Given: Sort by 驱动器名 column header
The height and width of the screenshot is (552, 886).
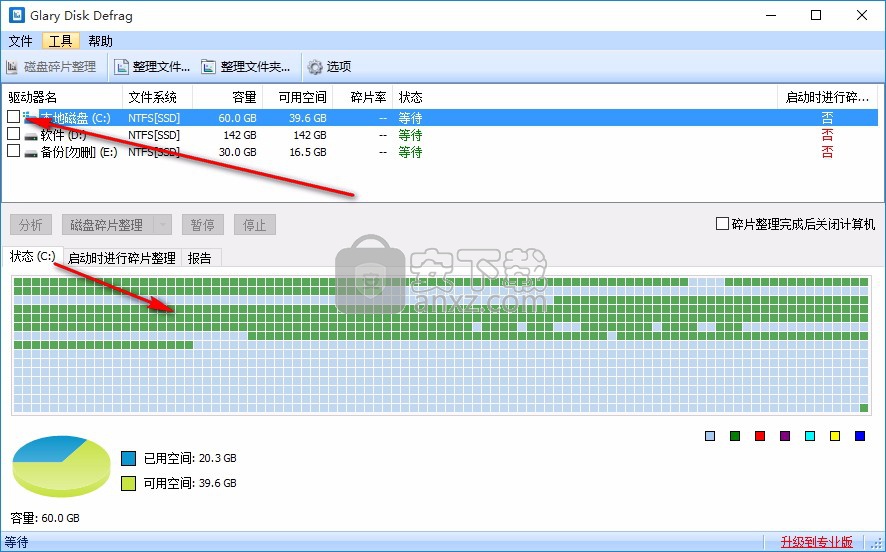Looking at the screenshot, I should [x=63, y=97].
